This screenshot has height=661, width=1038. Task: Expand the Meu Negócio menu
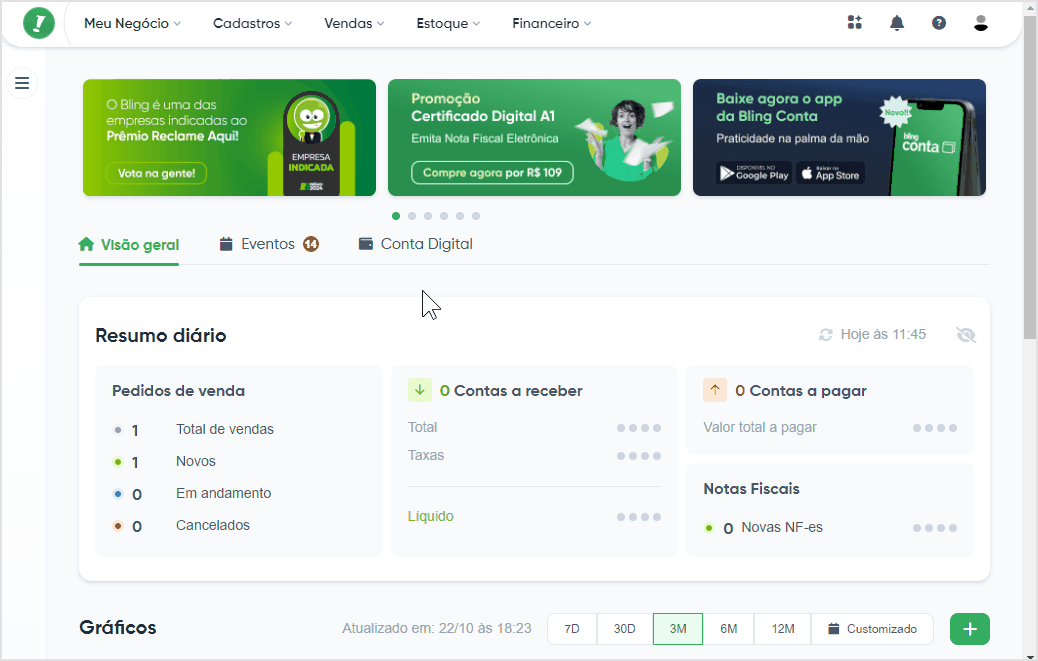(x=132, y=23)
